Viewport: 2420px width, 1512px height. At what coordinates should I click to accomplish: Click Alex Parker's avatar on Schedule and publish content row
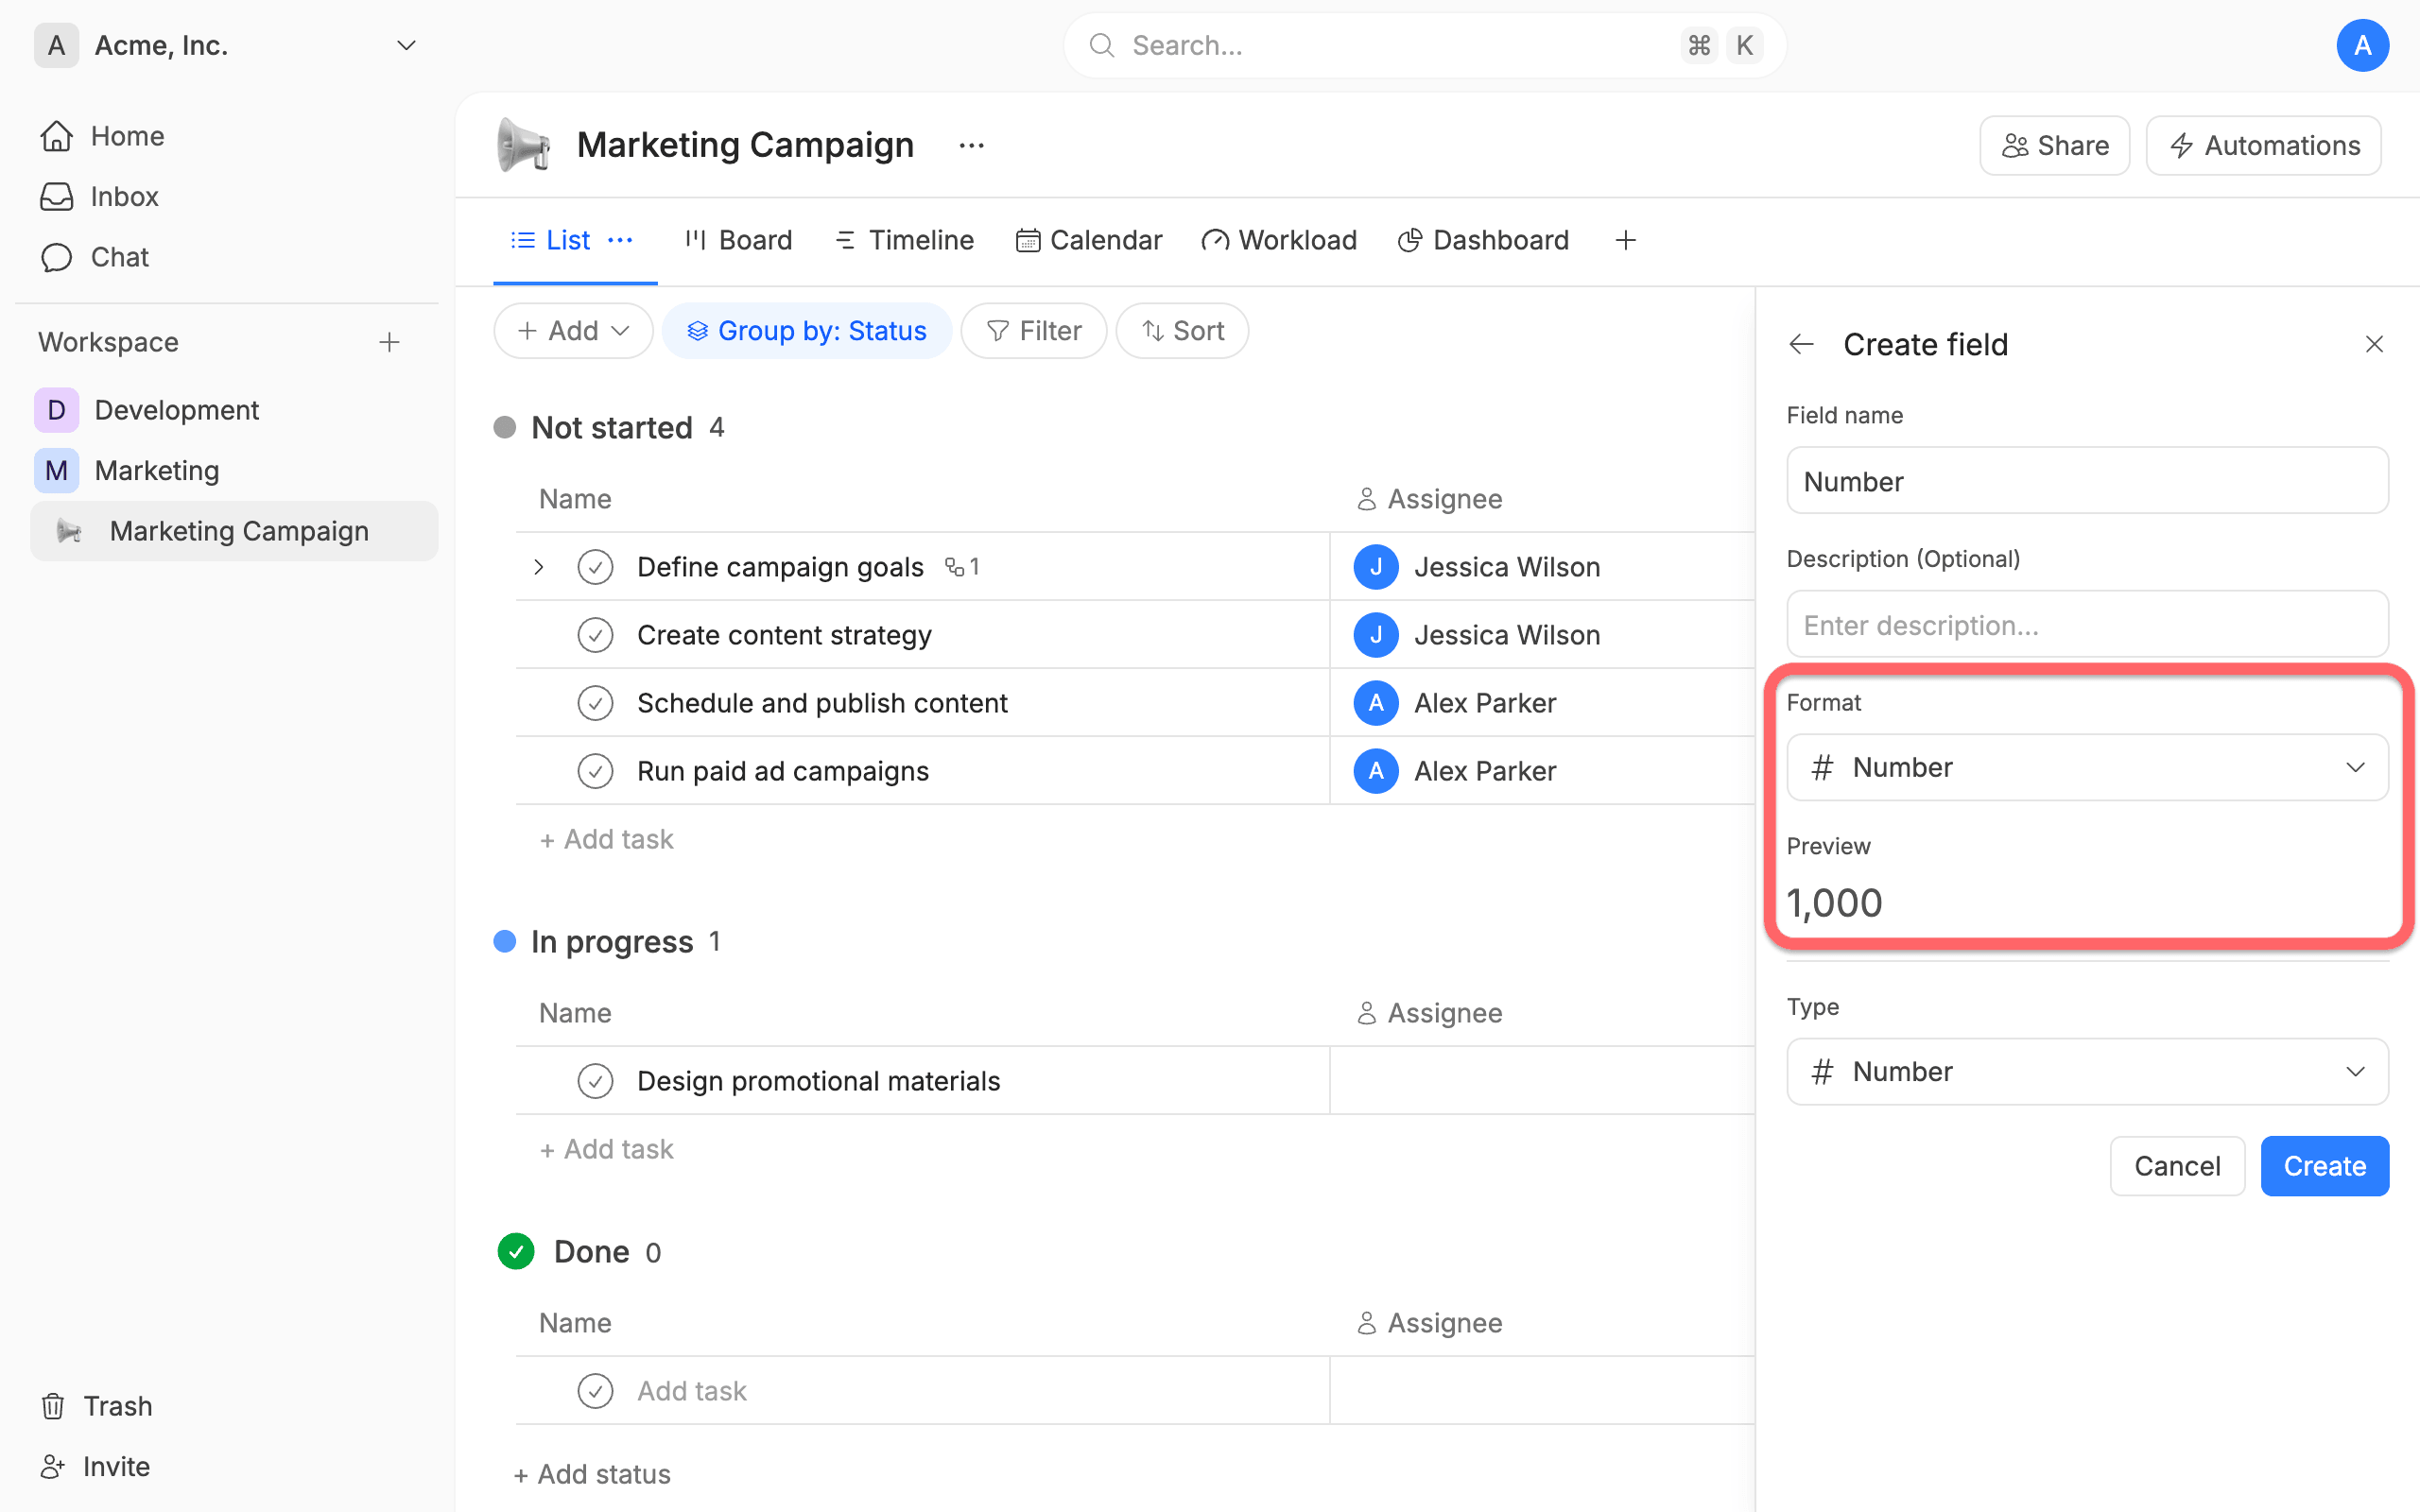[1376, 703]
